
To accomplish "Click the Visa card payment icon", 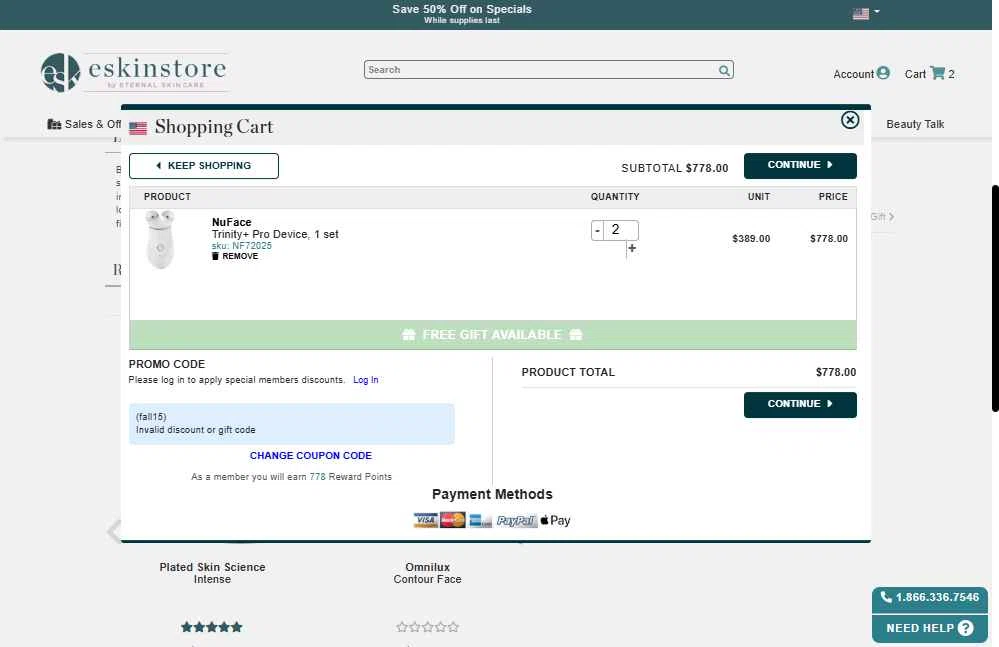I will click(426, 520).
